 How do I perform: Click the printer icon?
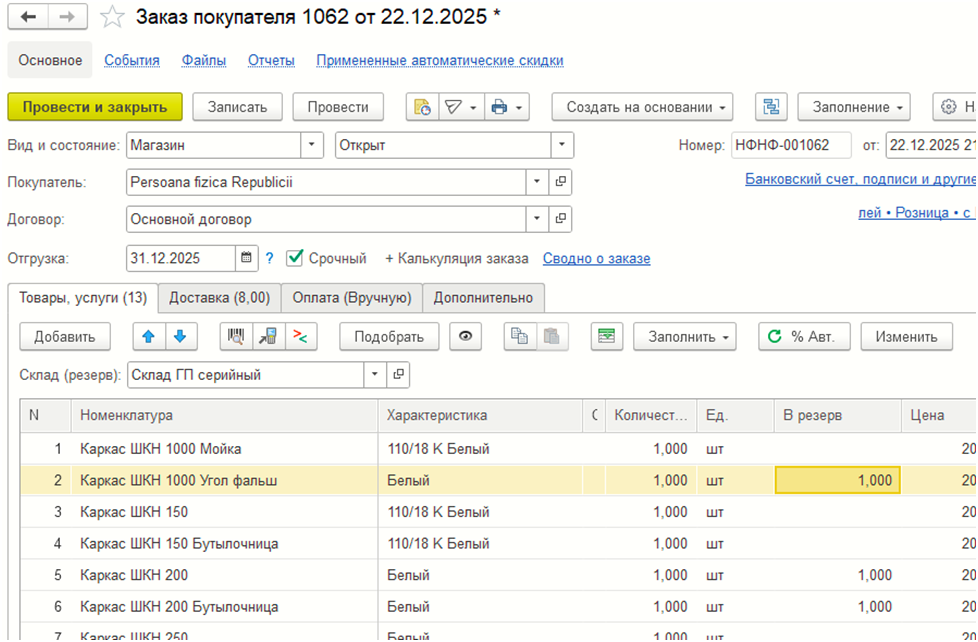tap(499, 107)
